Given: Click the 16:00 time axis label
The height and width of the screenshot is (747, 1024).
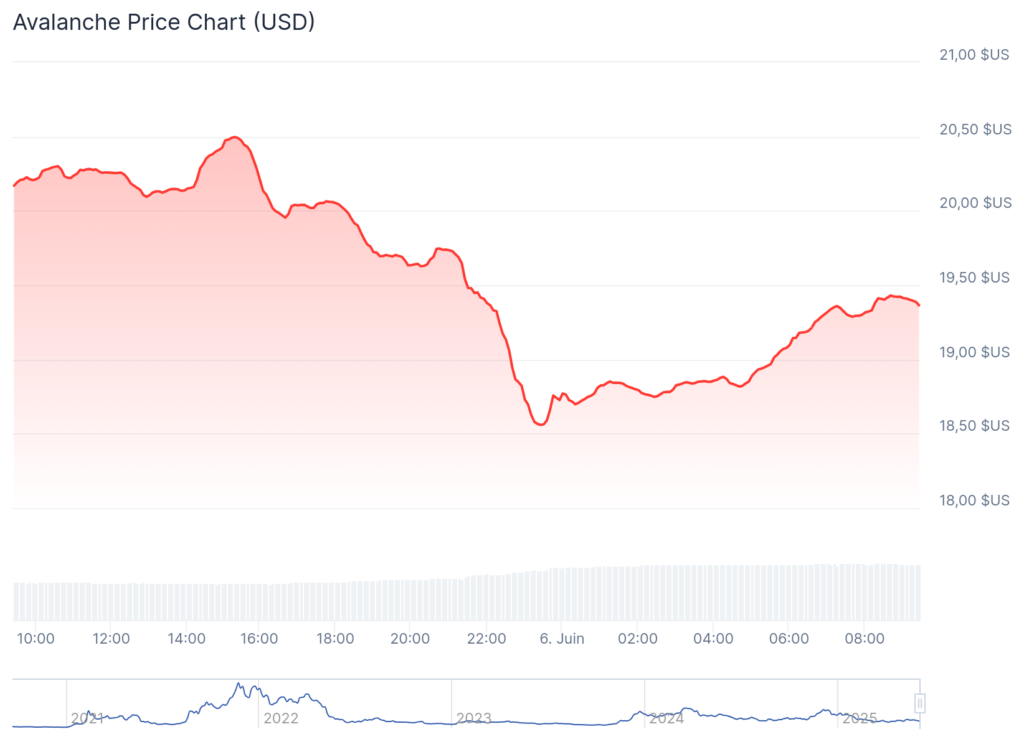Looking at the screenshot, I should pos(259,638).
